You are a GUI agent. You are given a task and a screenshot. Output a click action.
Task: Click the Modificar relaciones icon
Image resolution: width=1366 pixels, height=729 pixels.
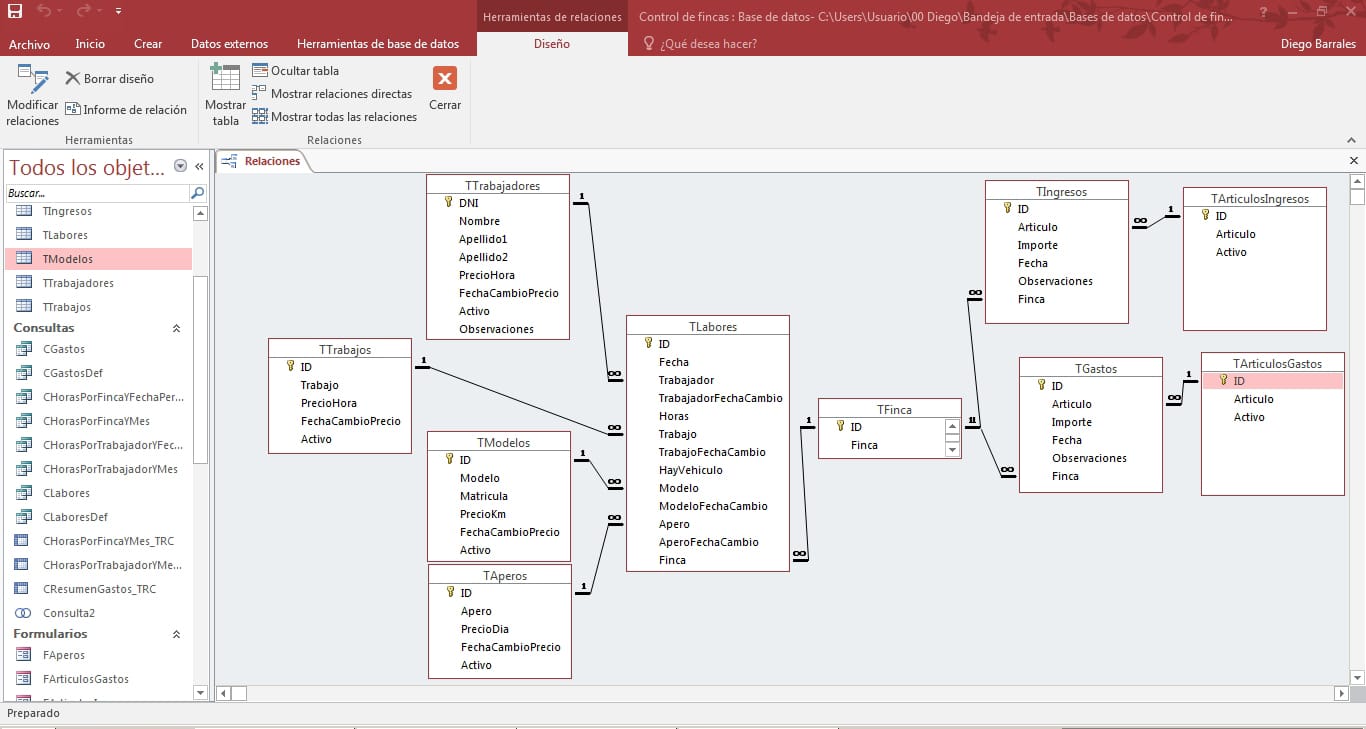click(x=33, y=80)
